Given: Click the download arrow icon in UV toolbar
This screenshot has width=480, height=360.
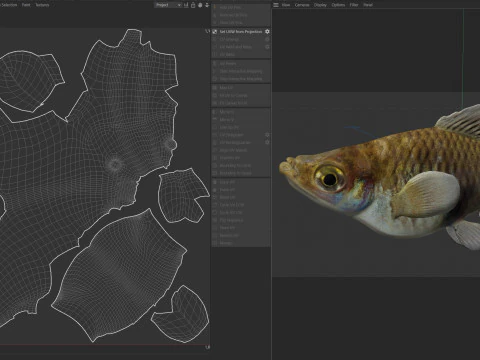Looking at the screenshot, I should click(207, 5).
